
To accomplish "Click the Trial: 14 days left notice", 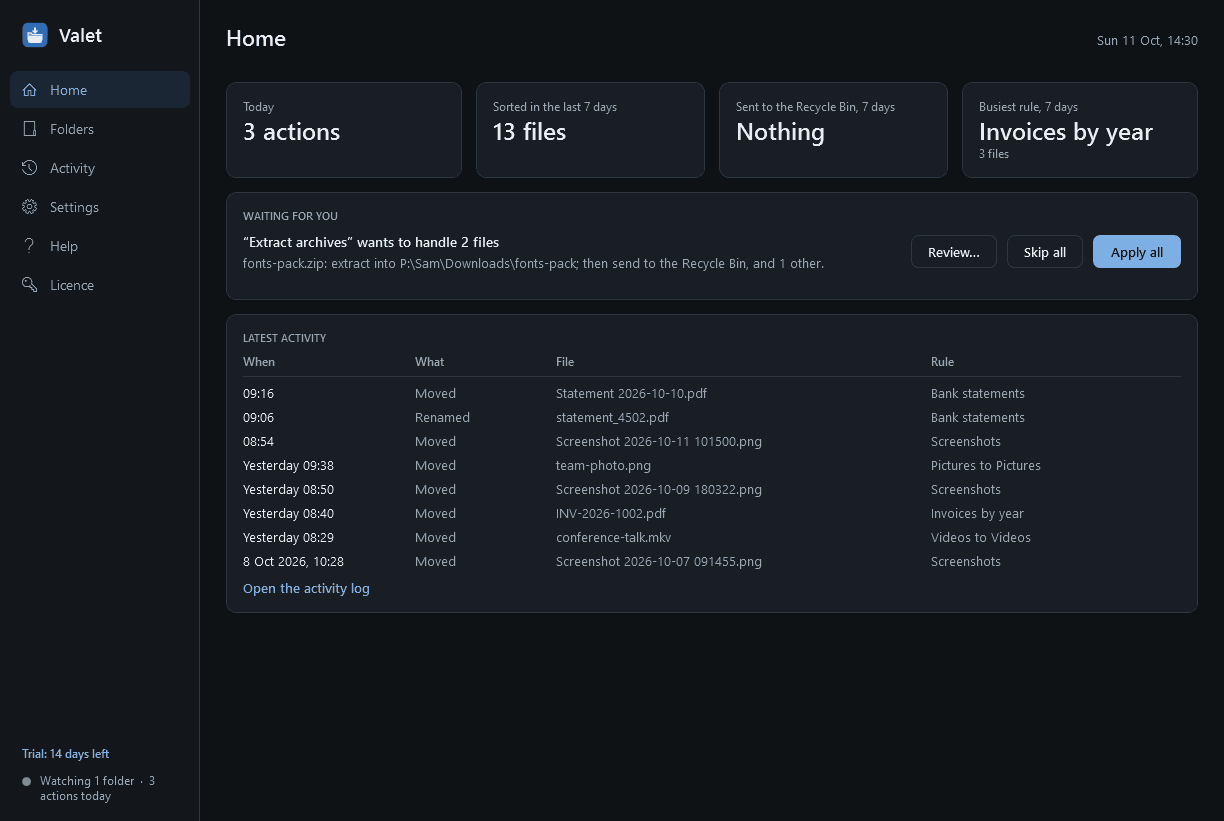I will click(66, 754).
